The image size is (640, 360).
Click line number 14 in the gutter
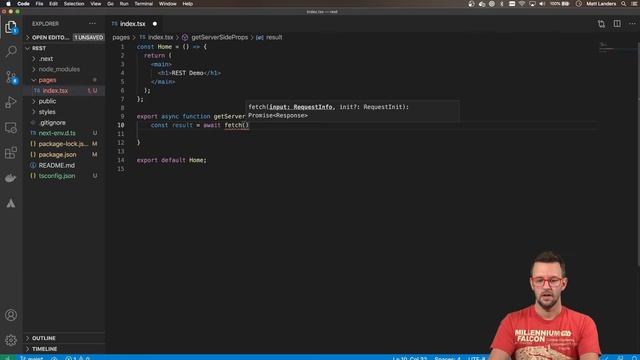[121, 160]
